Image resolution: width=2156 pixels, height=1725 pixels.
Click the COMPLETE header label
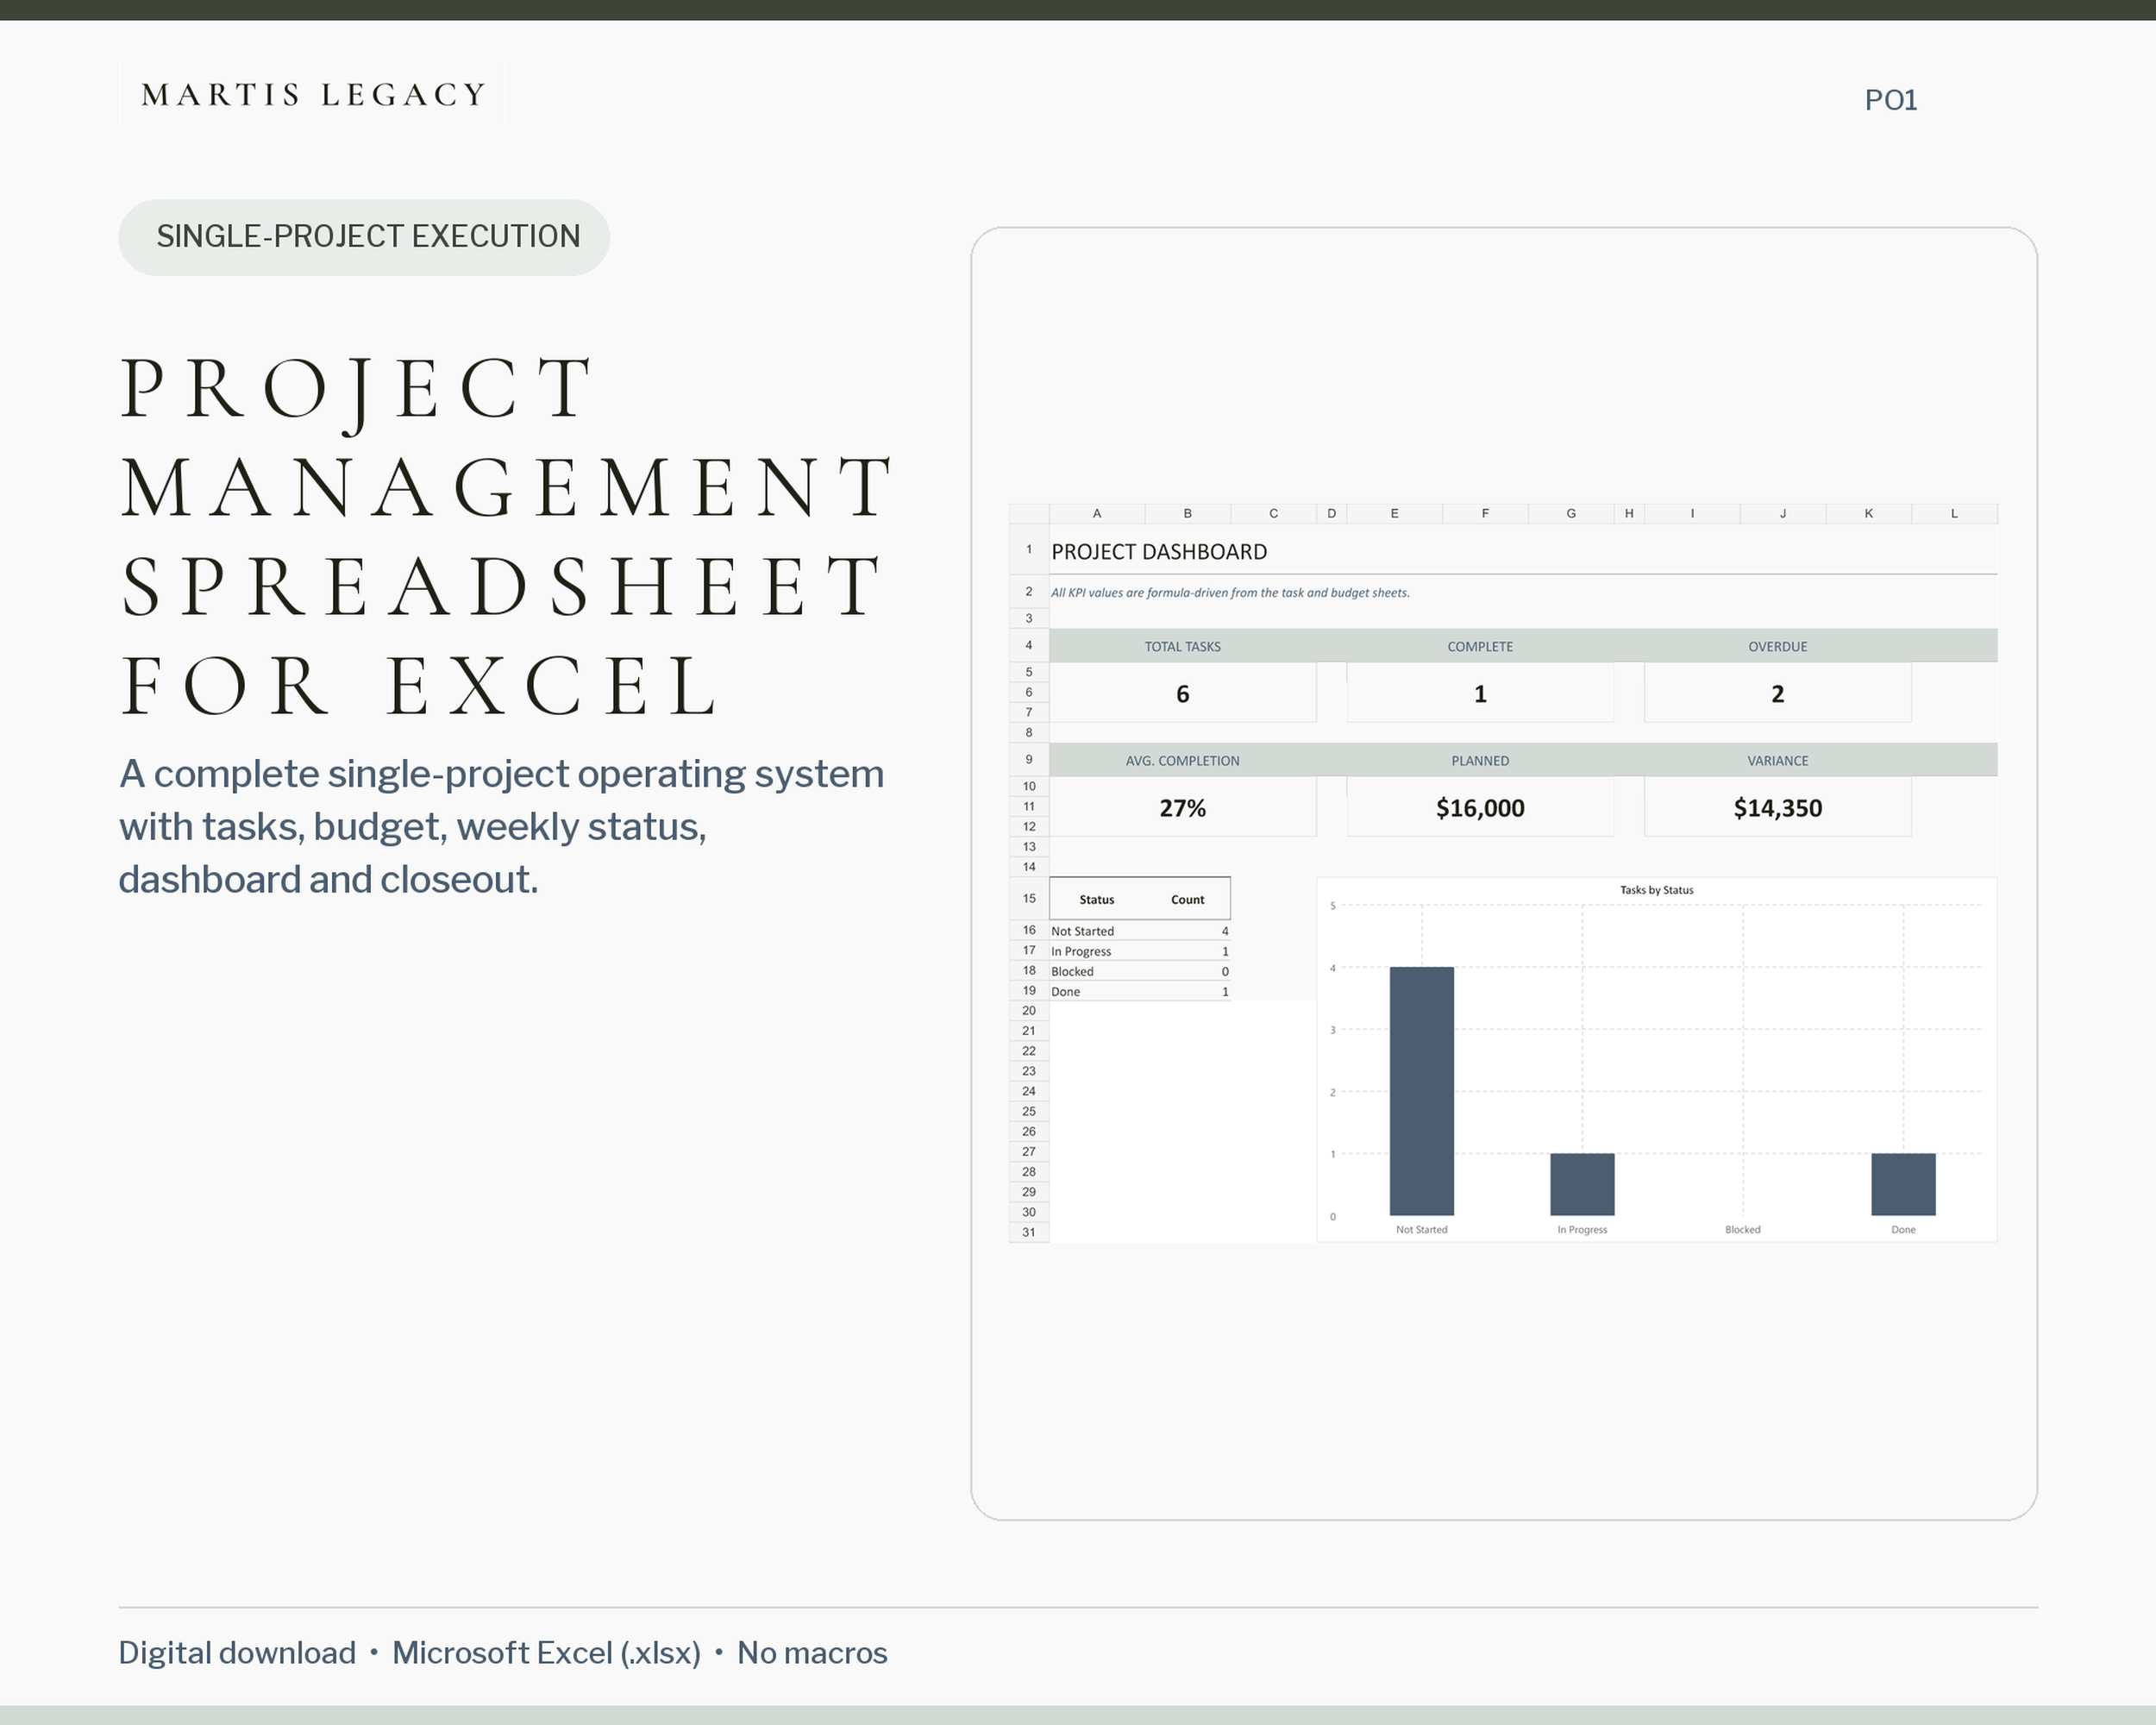click(x=1480, y=647)
